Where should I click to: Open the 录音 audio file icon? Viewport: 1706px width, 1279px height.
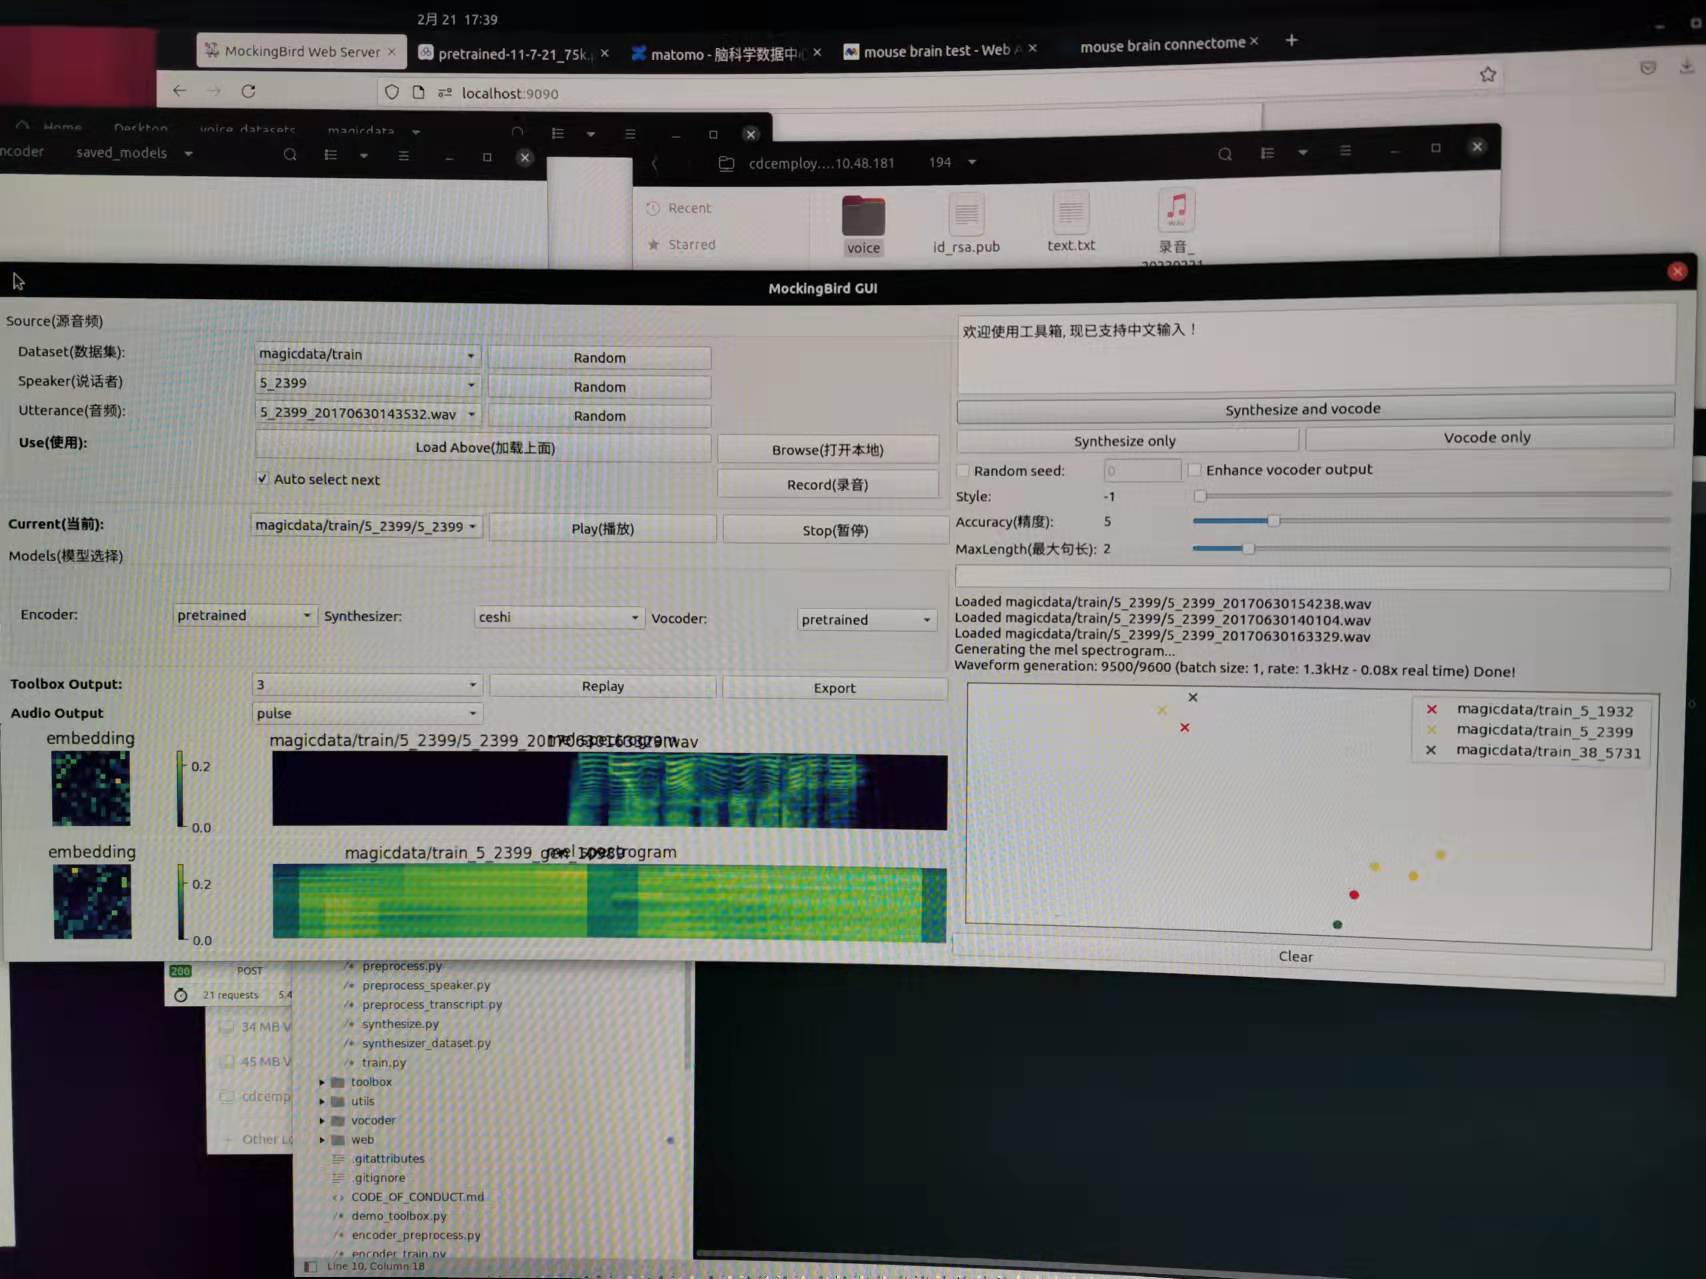[1176, 210]
